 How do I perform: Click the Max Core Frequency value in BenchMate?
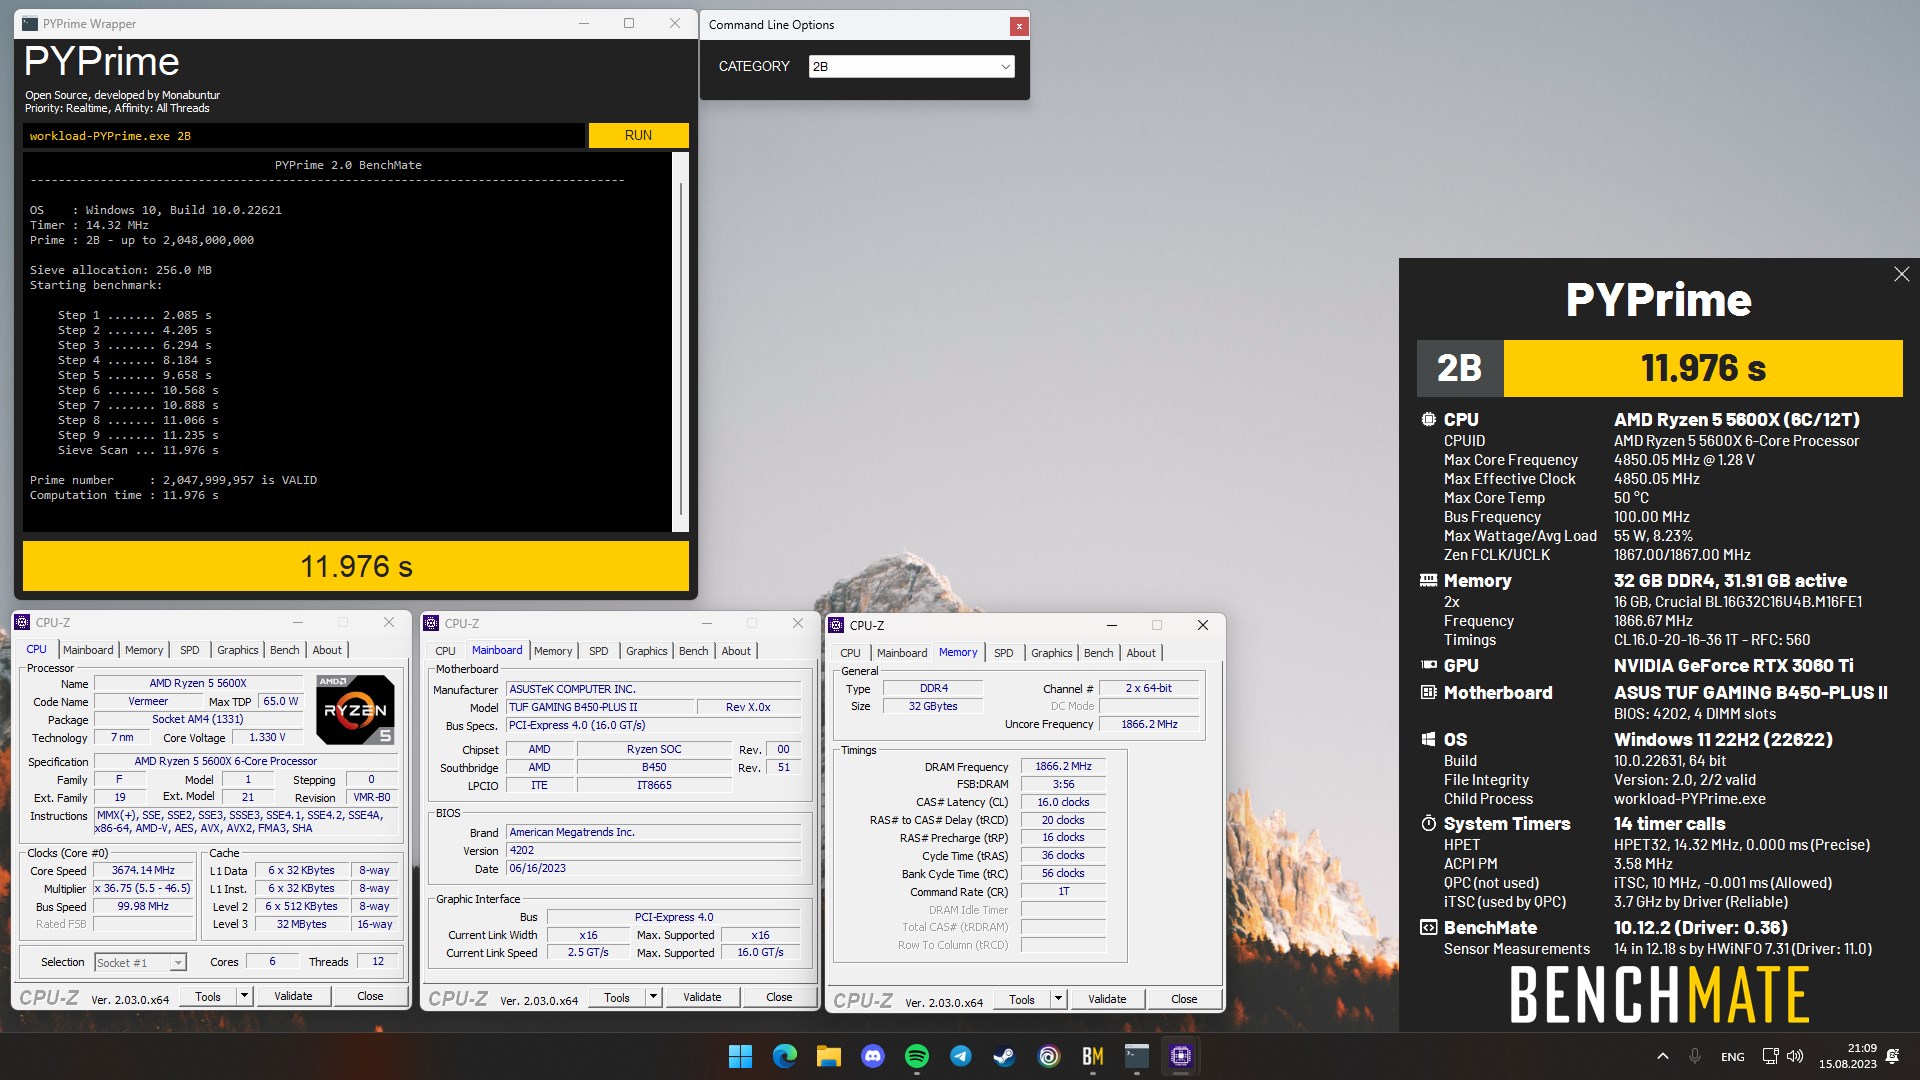click(x=1684, y=460)
